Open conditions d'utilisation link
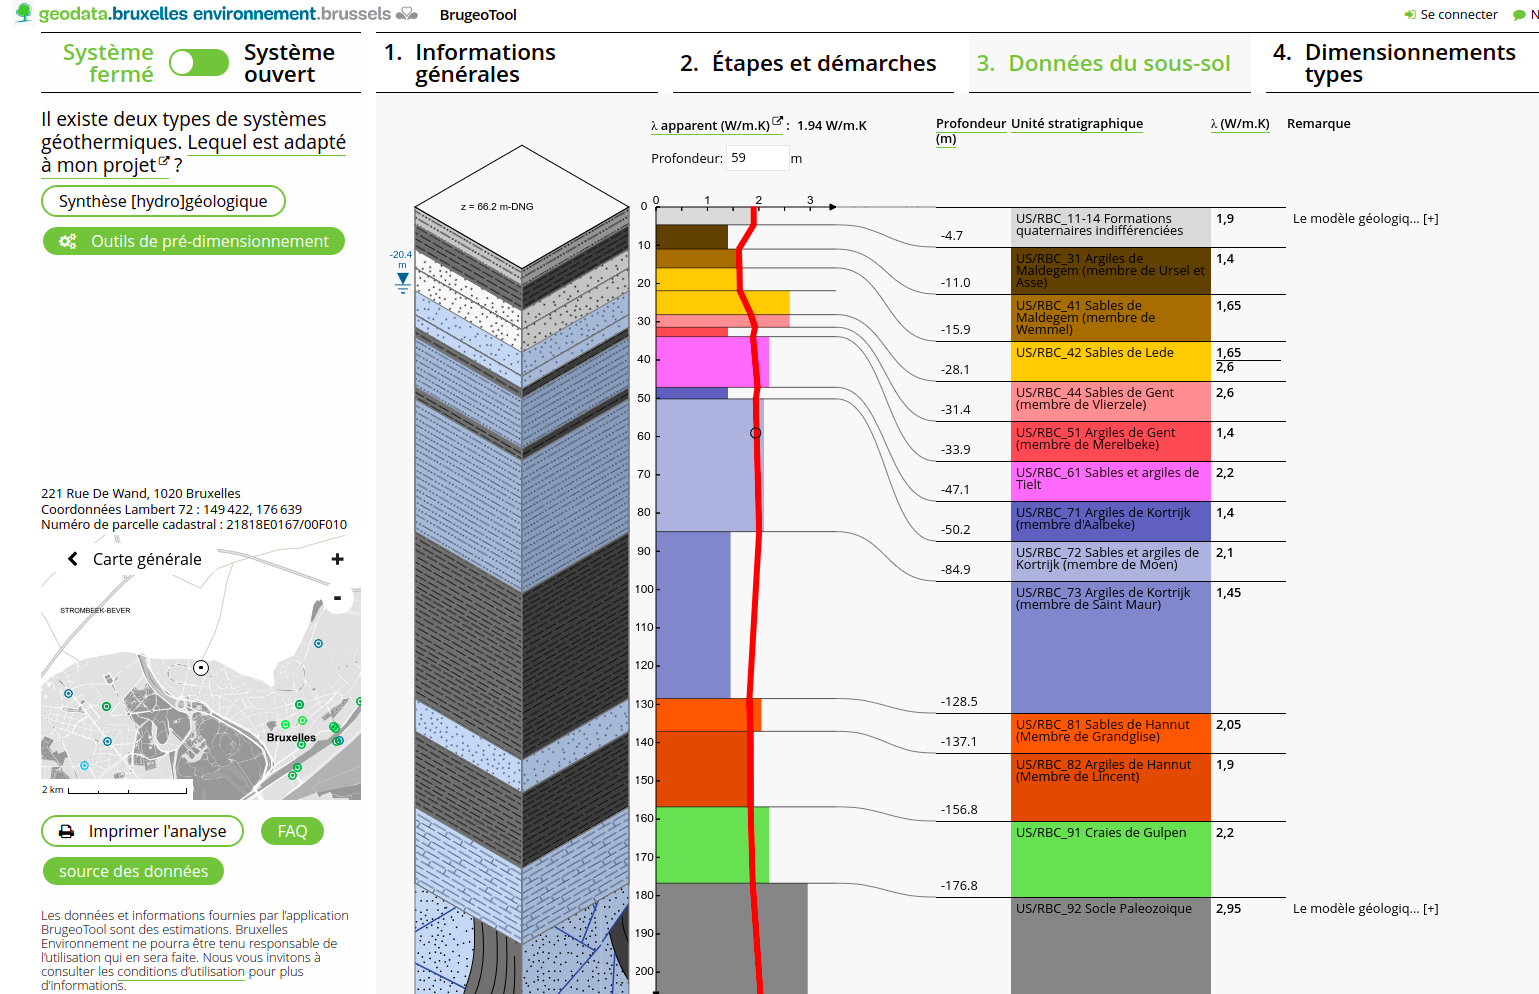This screenshot has height=994, width=1539. [181, 971]
